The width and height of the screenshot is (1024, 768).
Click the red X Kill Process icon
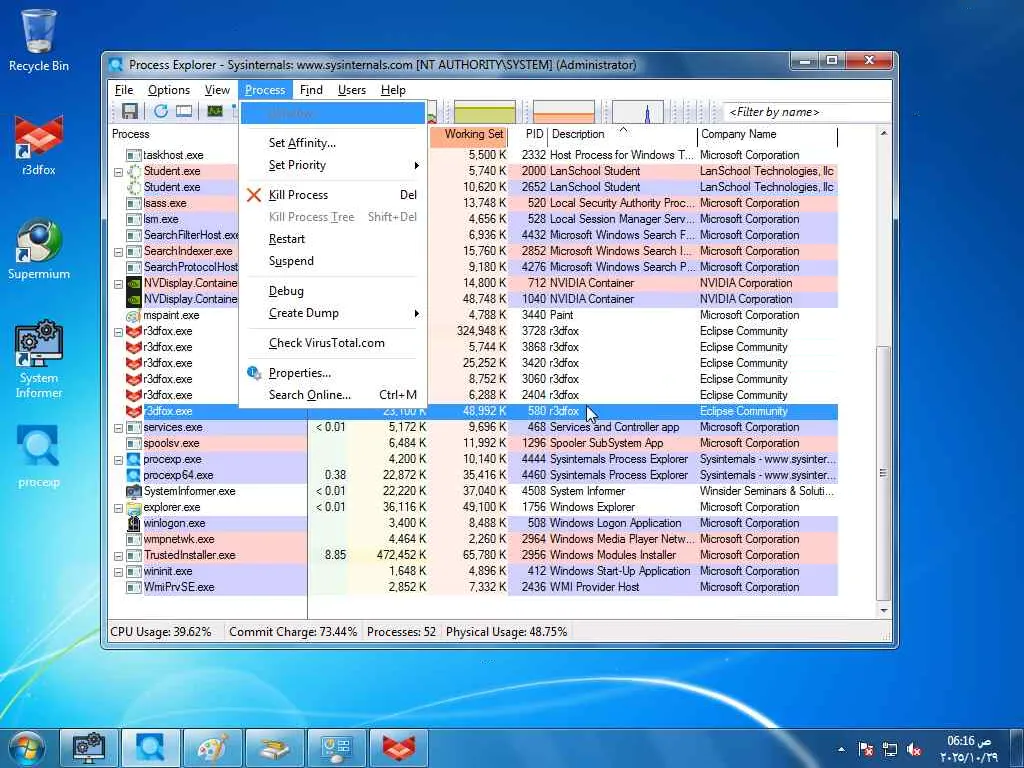click(254, 195)
